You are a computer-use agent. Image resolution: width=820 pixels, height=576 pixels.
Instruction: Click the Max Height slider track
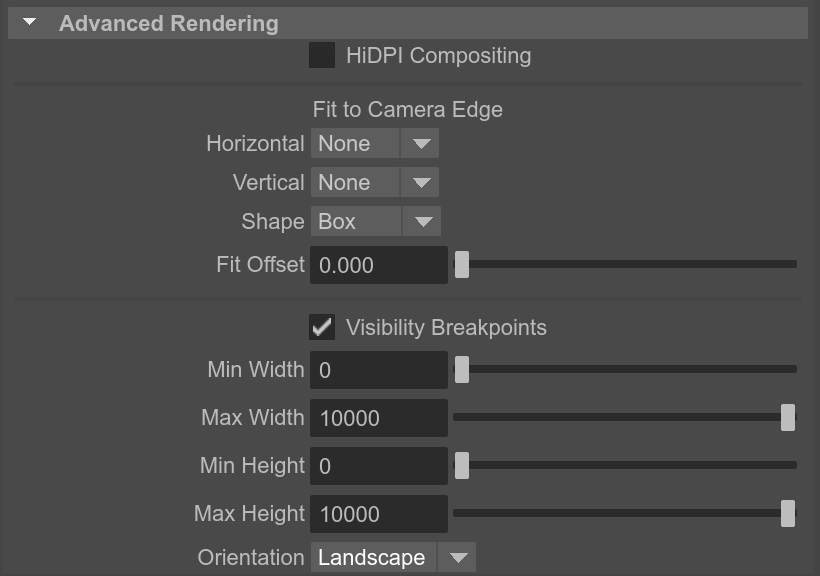[x=624, y=514]
